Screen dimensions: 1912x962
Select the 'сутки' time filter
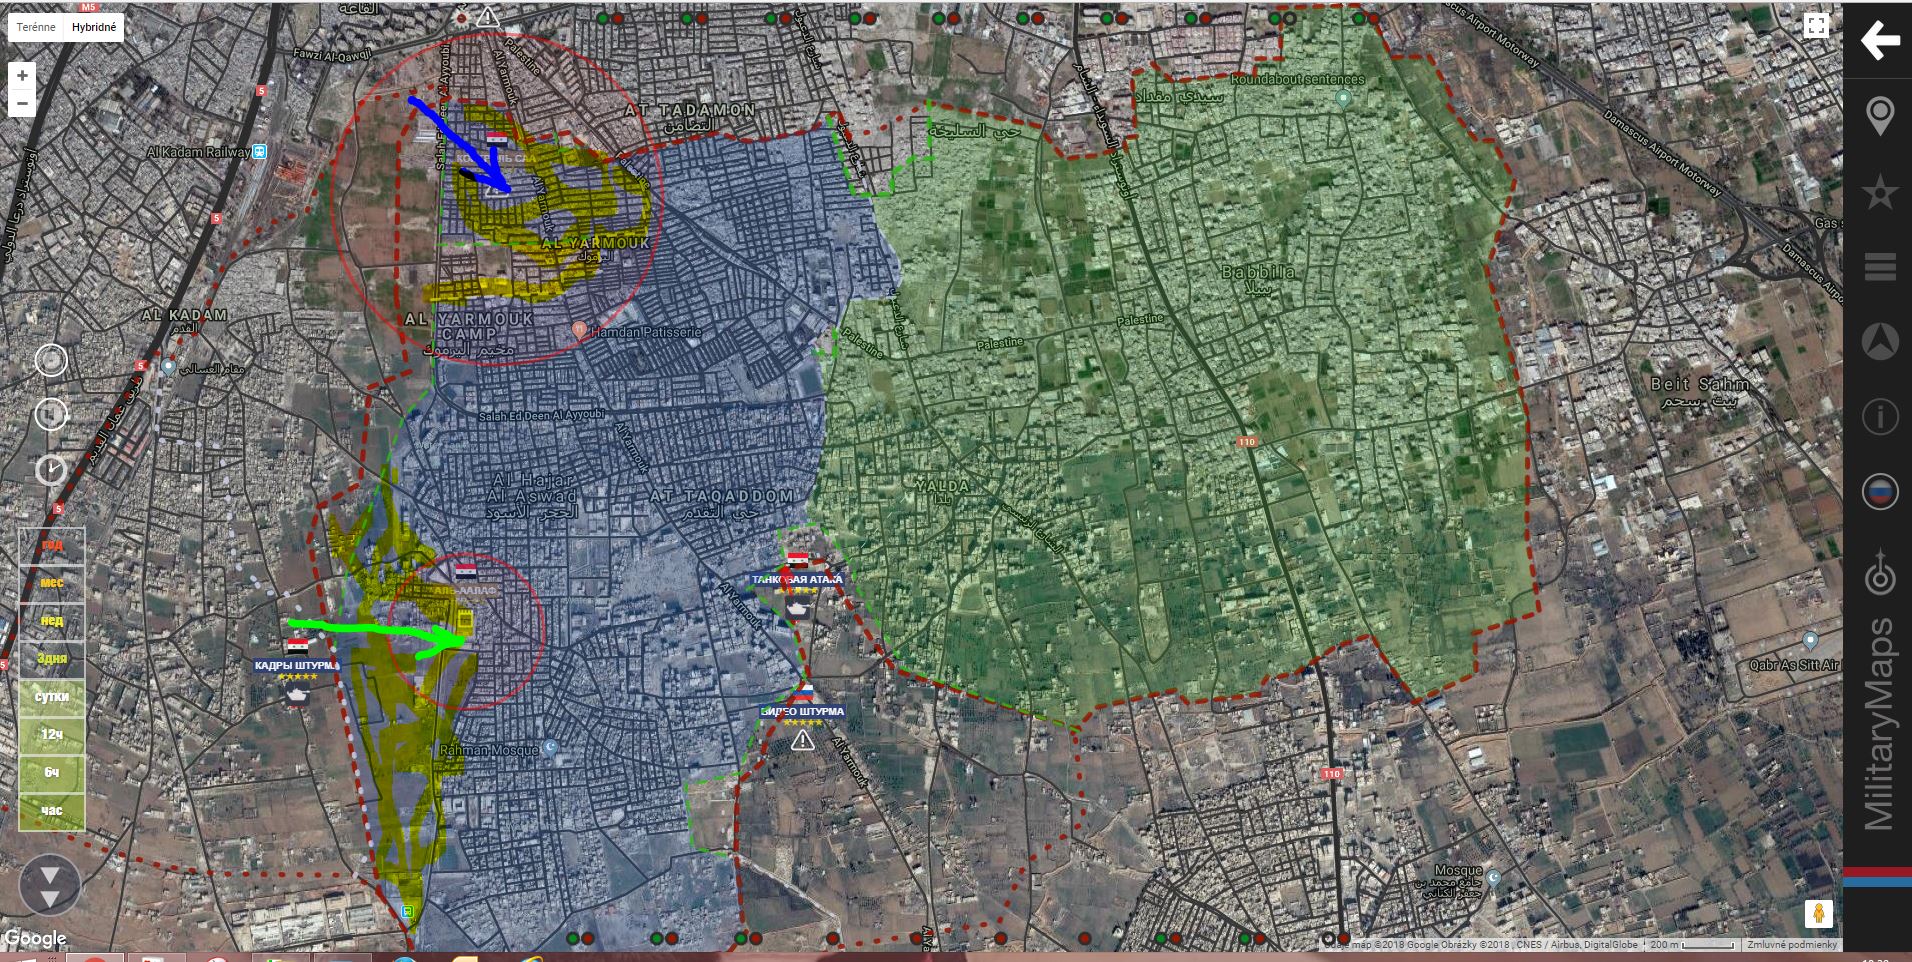coord(52,697)
